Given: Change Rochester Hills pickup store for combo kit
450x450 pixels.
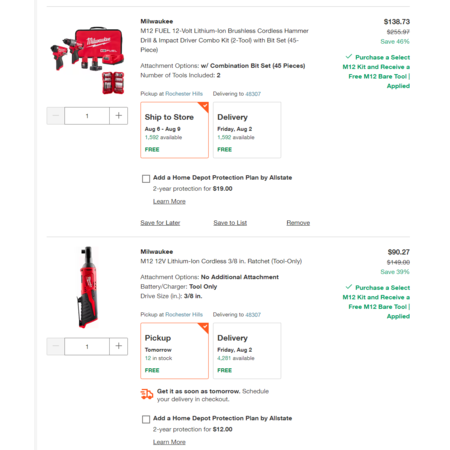Looking at the screenshot, I should 184,94.
